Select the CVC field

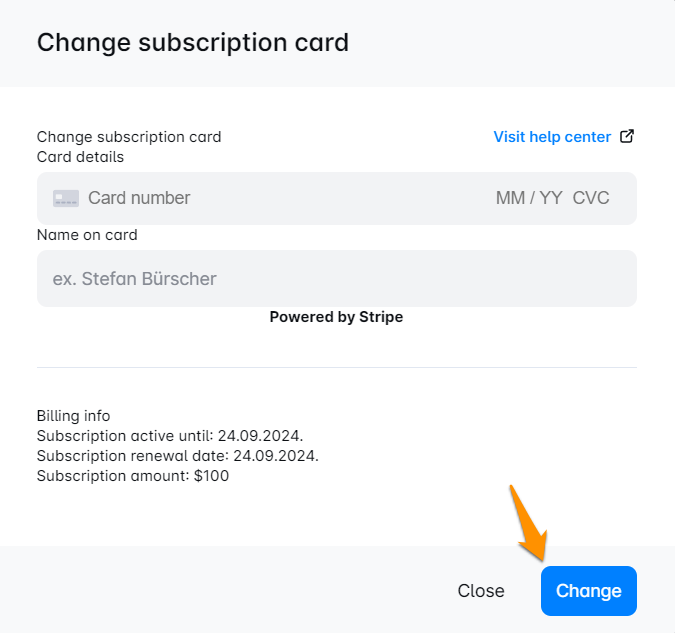(591, 198)
